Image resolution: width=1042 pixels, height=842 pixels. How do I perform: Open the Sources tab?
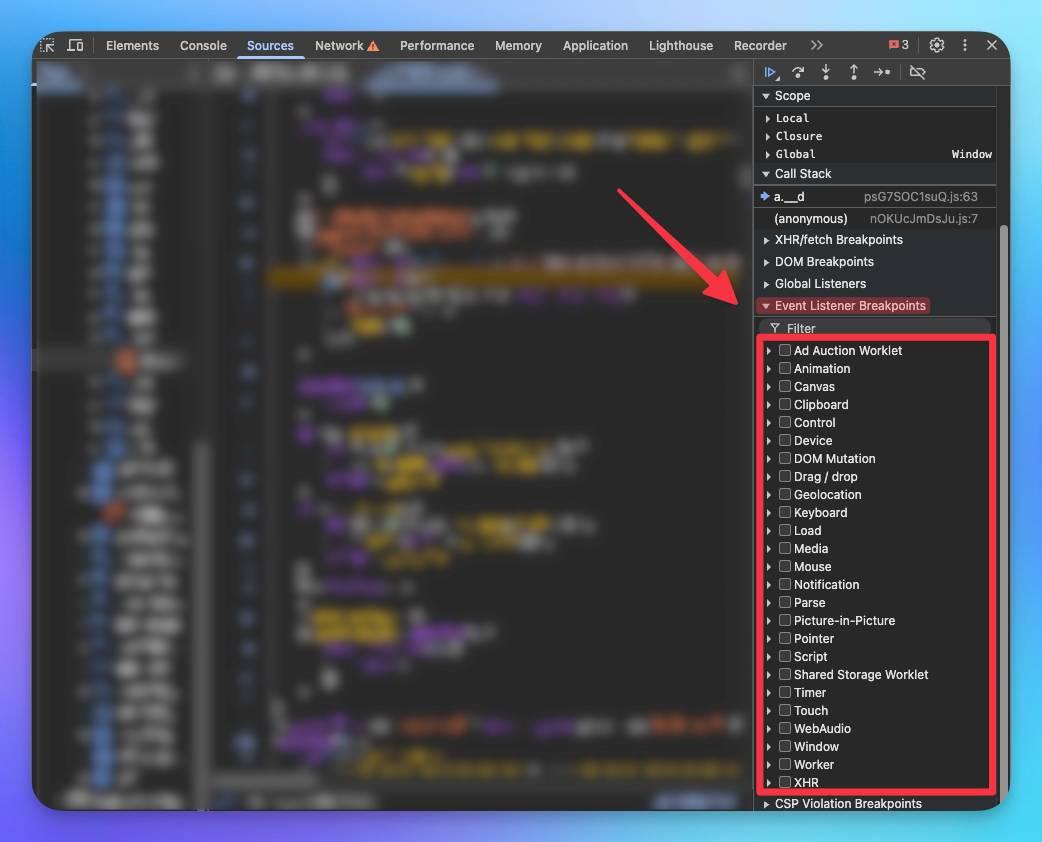pos(270,46)
